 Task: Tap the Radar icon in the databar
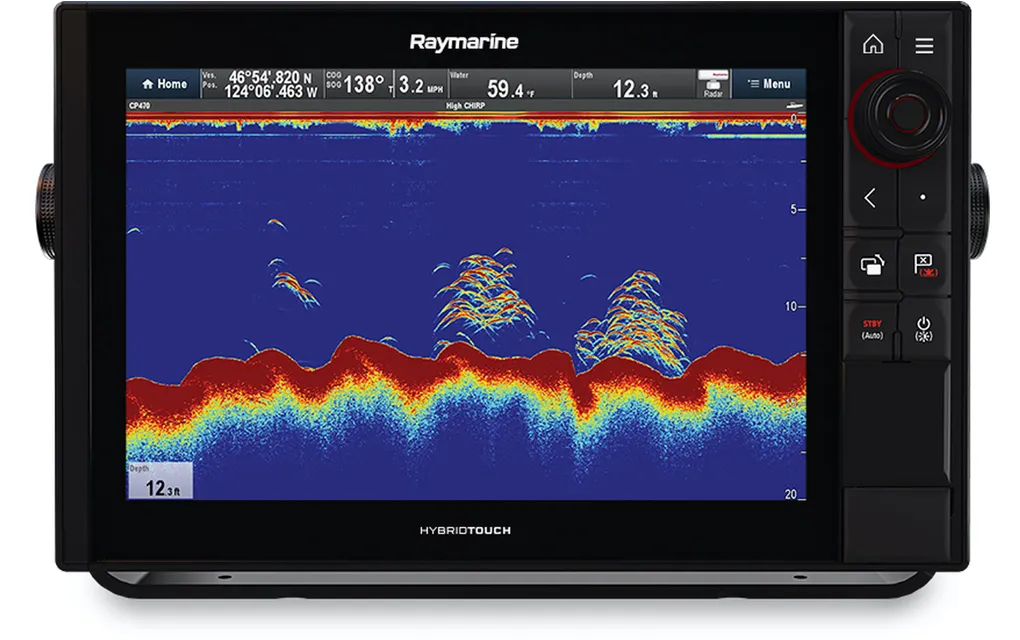[x=711, y=84]
